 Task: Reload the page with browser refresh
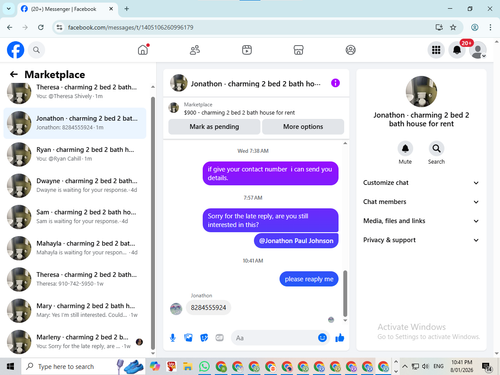coord(41,27)
